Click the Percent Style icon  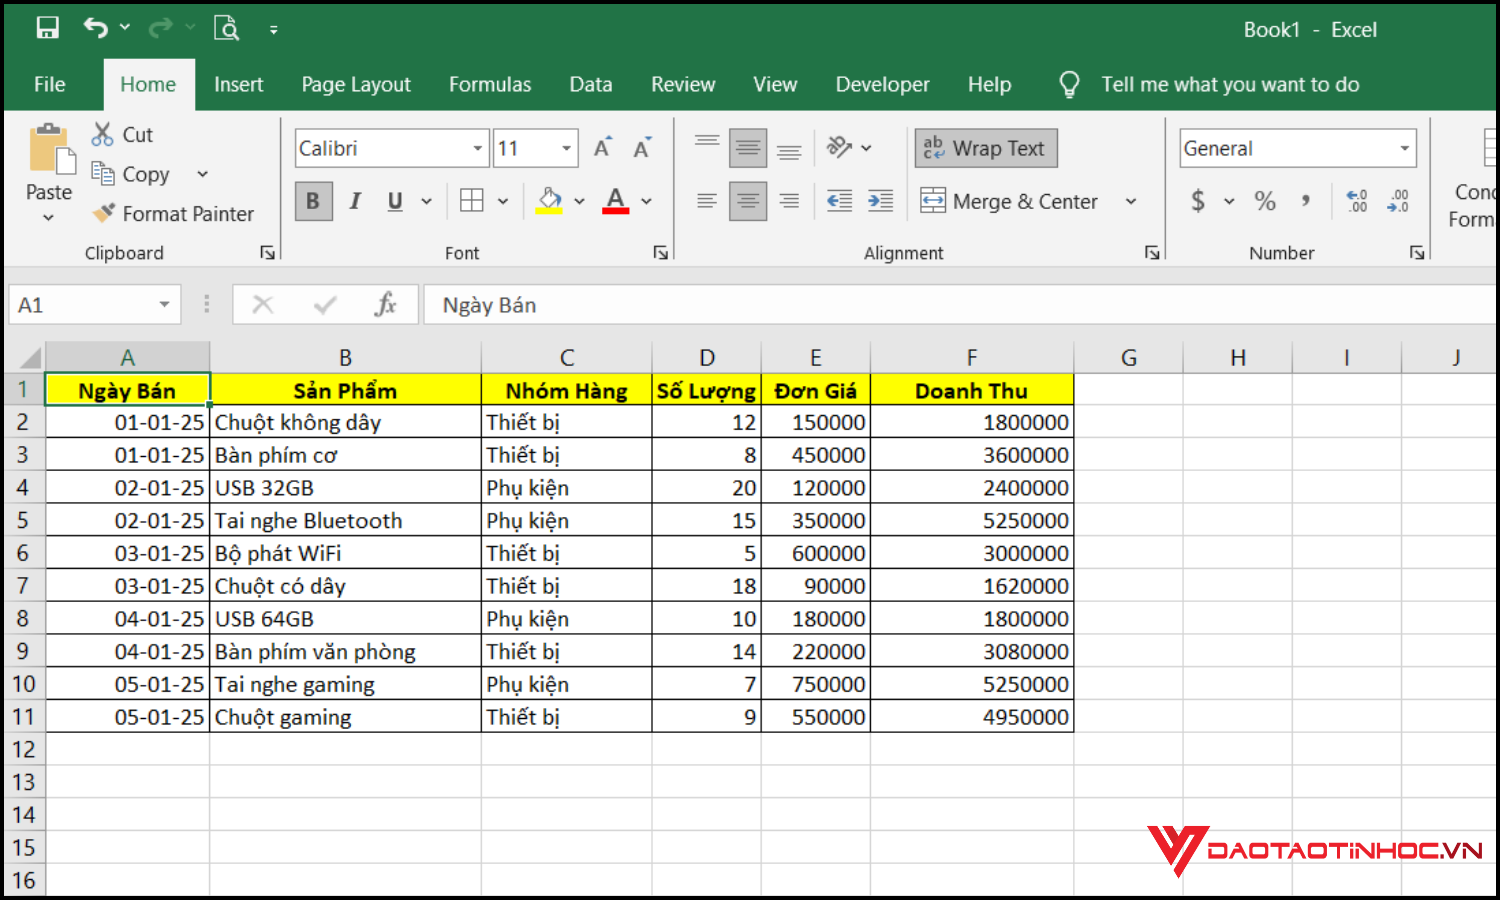[1264, 200]
